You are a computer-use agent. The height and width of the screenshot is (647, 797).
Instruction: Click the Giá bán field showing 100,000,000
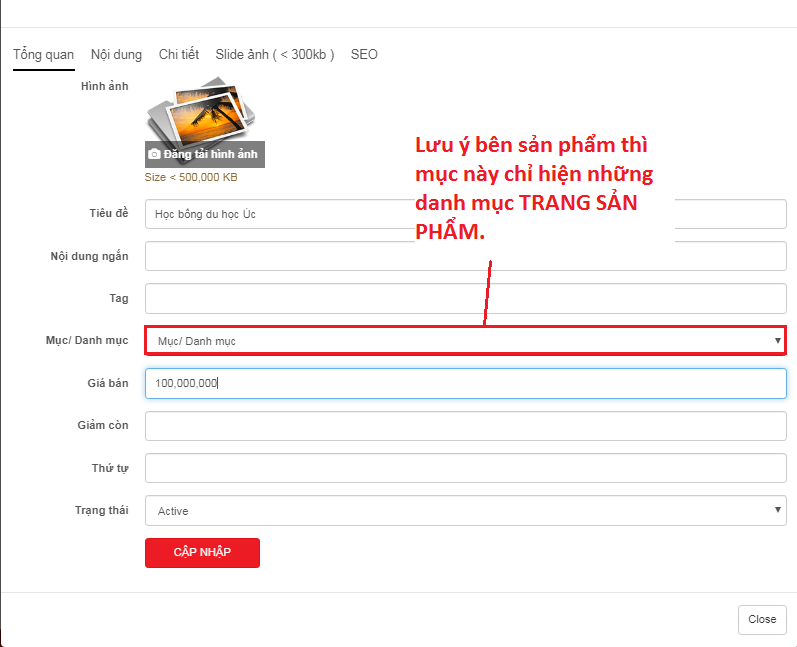(x=465, y=384)
